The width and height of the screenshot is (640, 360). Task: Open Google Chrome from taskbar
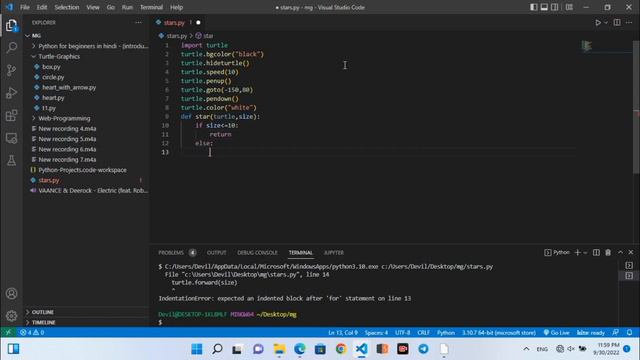[x=341, y=349]
